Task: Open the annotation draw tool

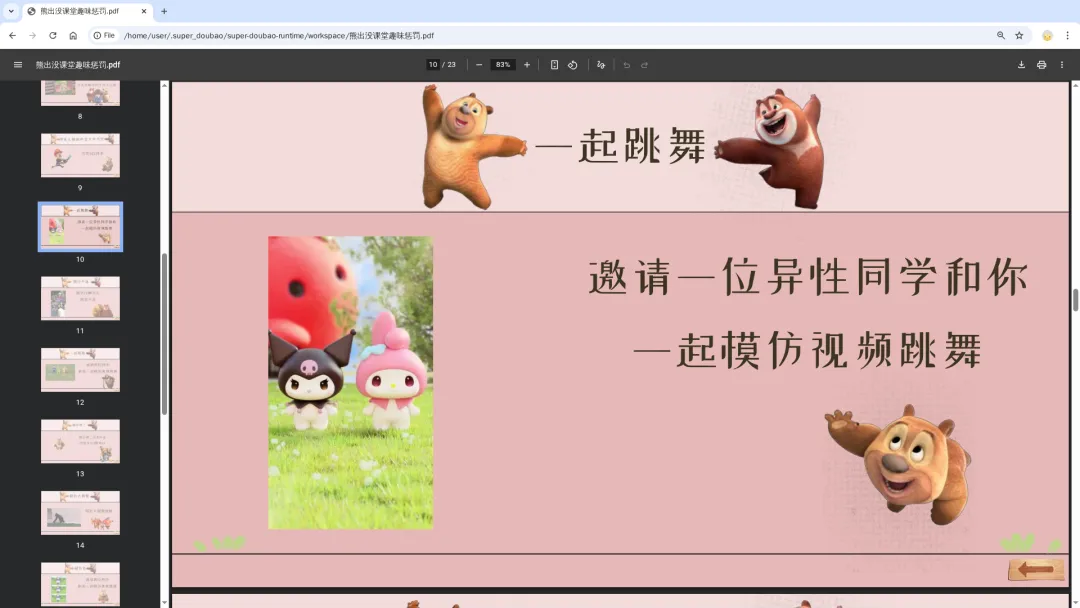Action: (601, 65)
